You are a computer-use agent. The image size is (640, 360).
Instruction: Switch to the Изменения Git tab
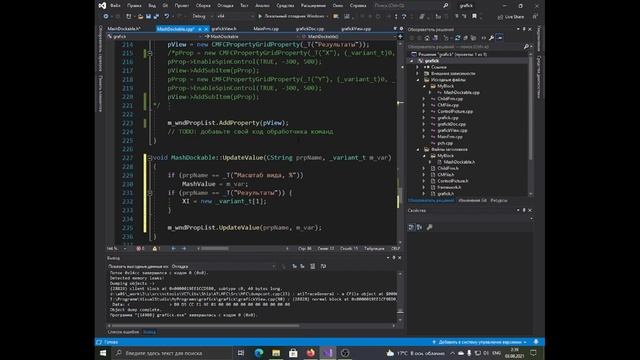click(x=472, y=200)
